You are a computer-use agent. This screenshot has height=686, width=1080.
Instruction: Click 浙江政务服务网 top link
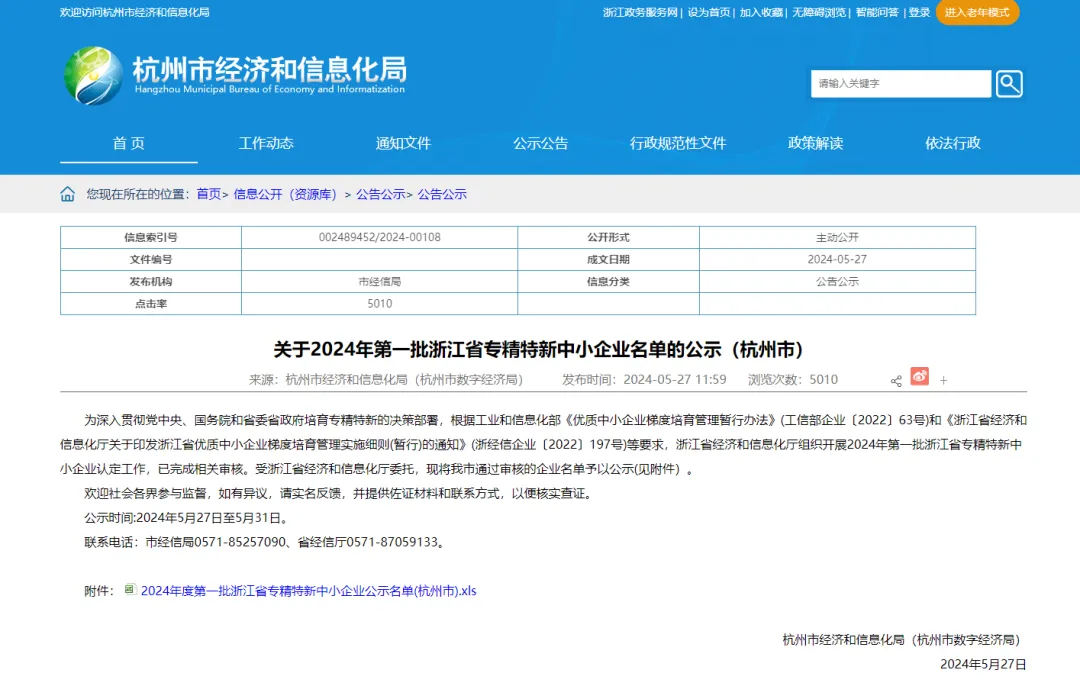[640, 12]
